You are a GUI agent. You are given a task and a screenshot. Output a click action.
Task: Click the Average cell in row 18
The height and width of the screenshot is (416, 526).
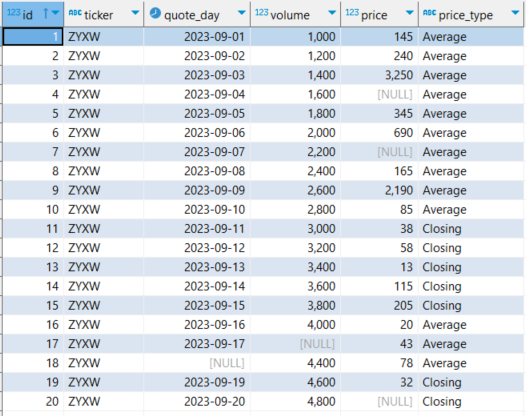[471, 363]
